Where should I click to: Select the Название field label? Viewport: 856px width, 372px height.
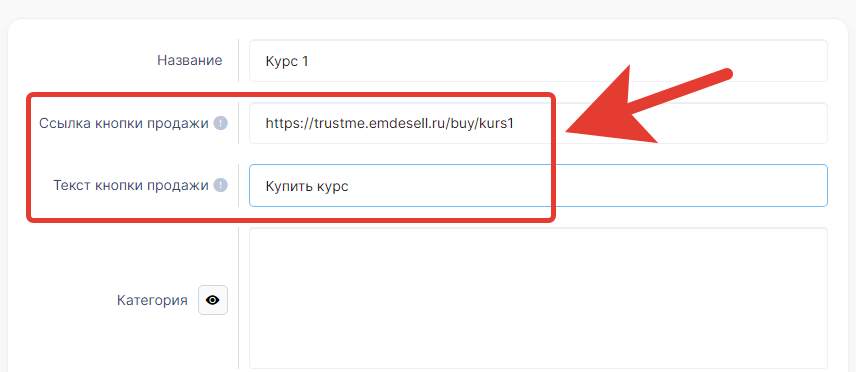coord(190,60)
